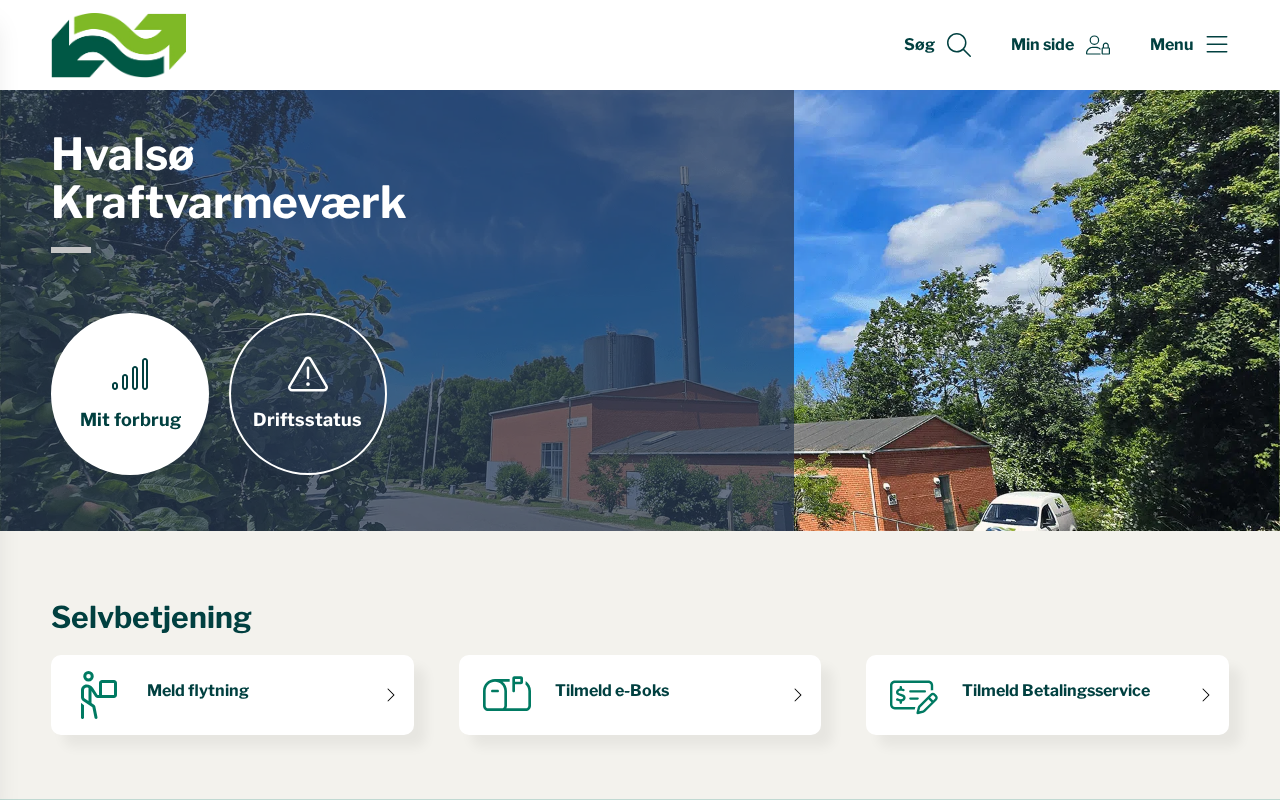
Task: Click the moving person icon
Action: tap(99, 695)
